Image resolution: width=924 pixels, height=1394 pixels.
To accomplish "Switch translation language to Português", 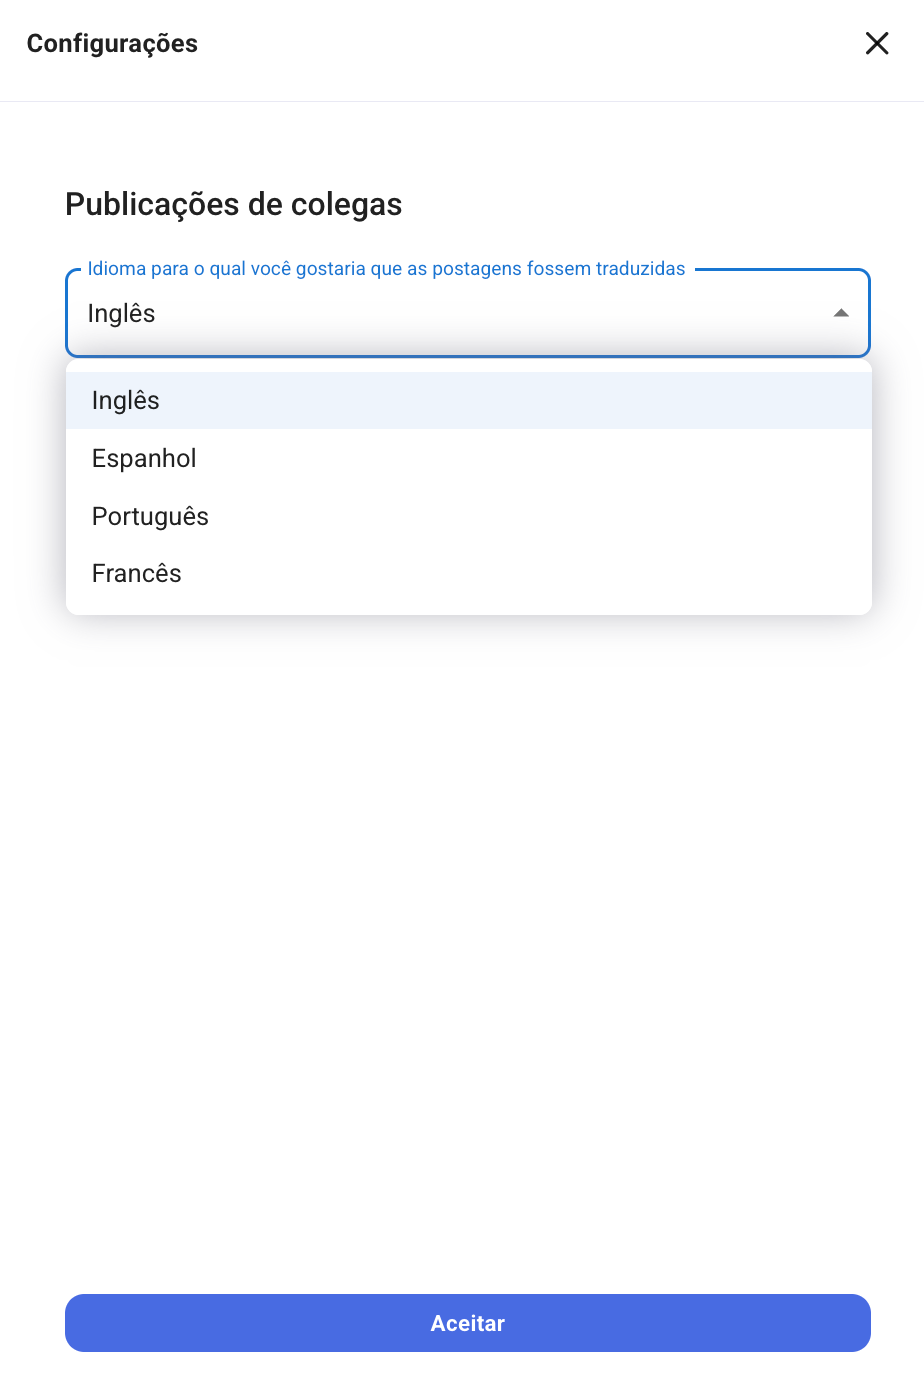I will tap(150, 516).
